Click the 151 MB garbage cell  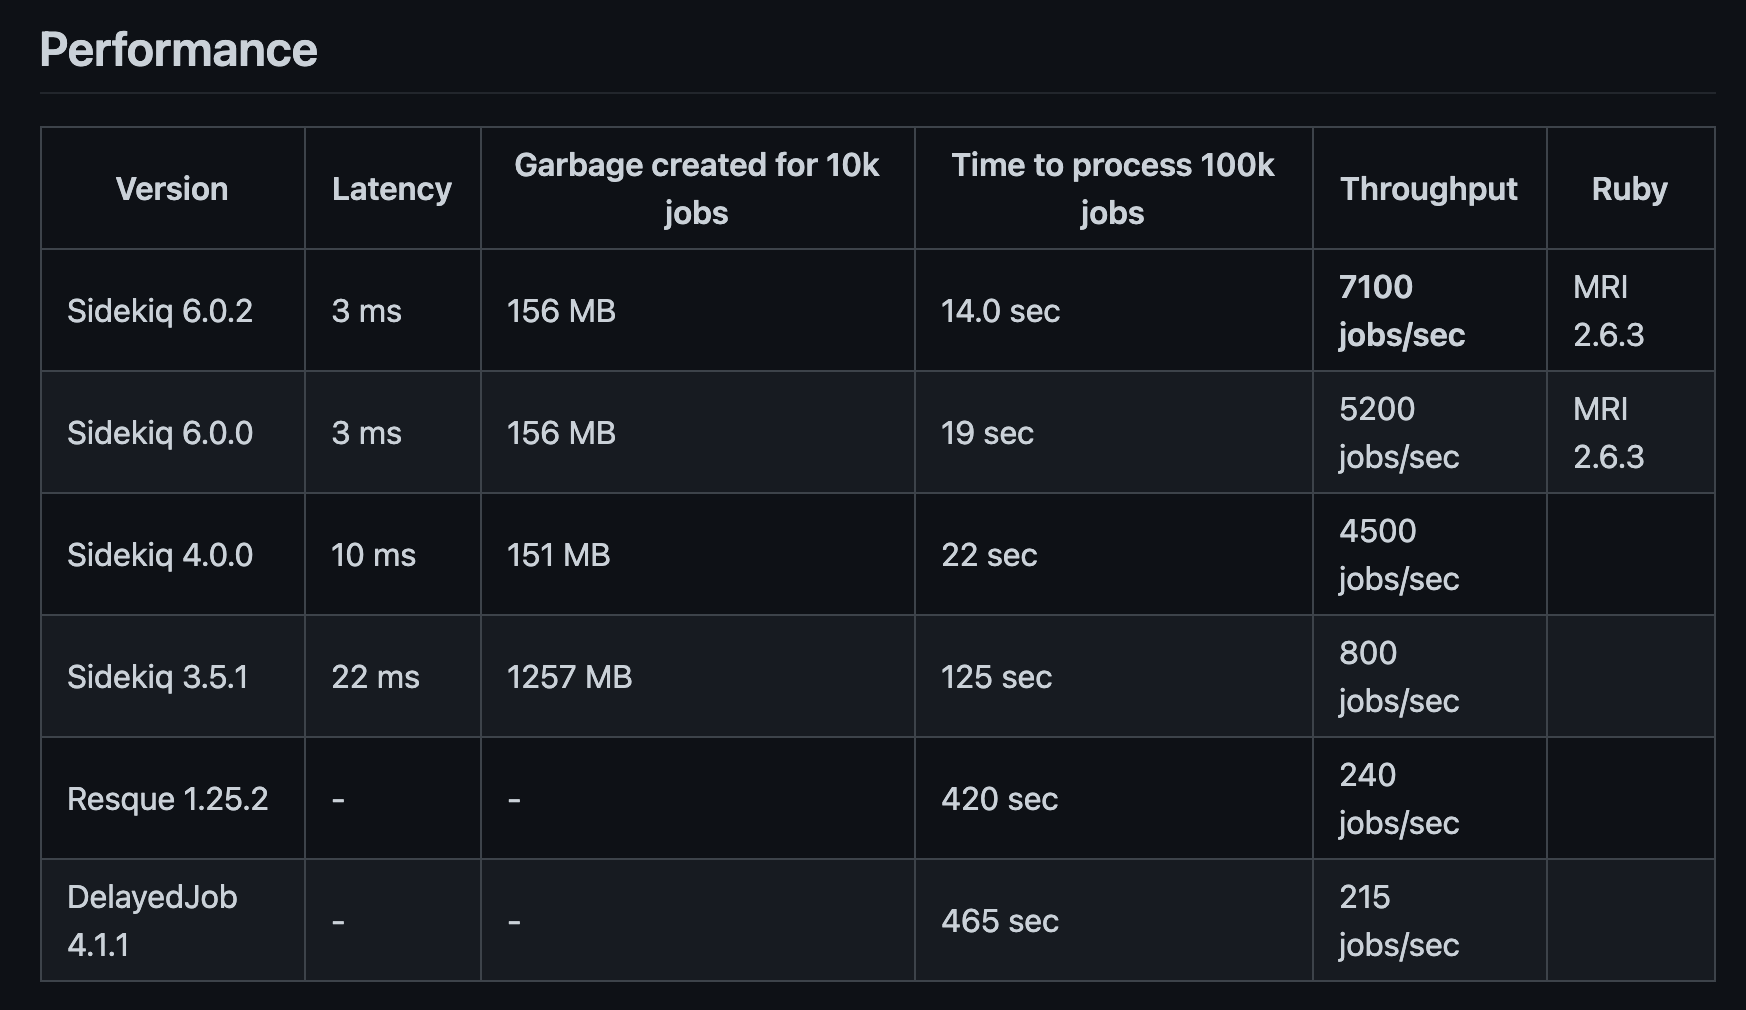pyautogui.click(x=697, y=555)
